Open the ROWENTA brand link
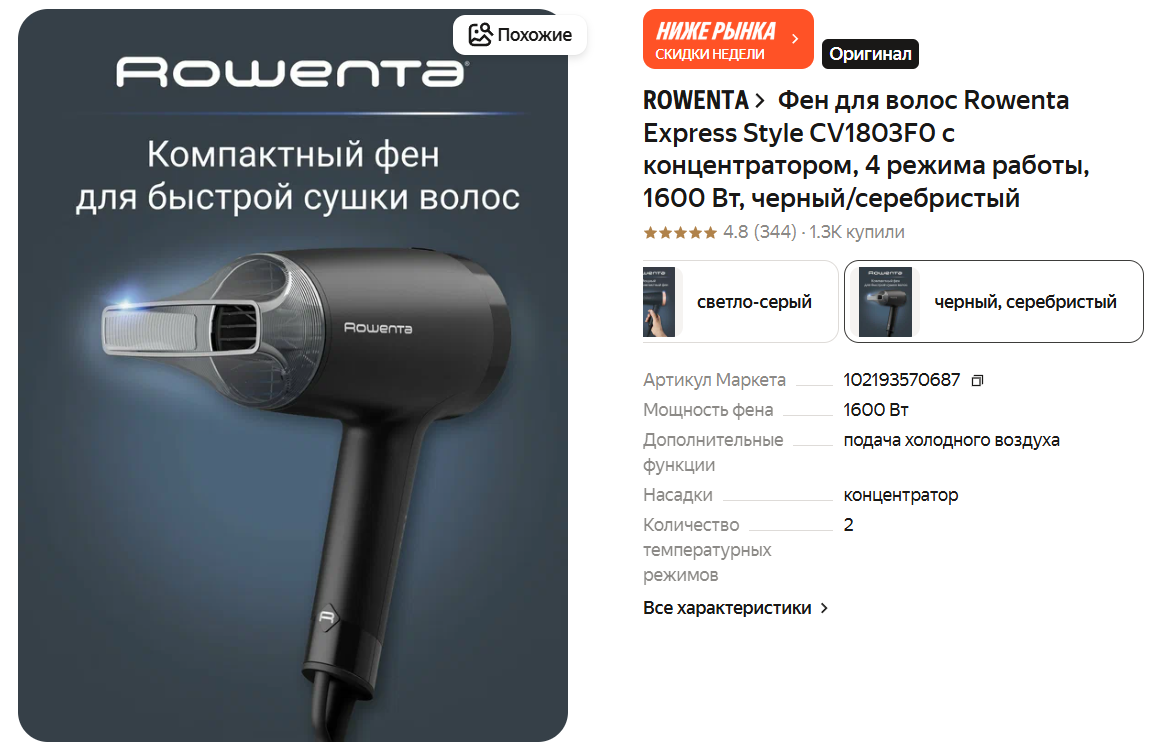Image resolution: width=1150 pixels, height=748 pixels. click(695, 100)
